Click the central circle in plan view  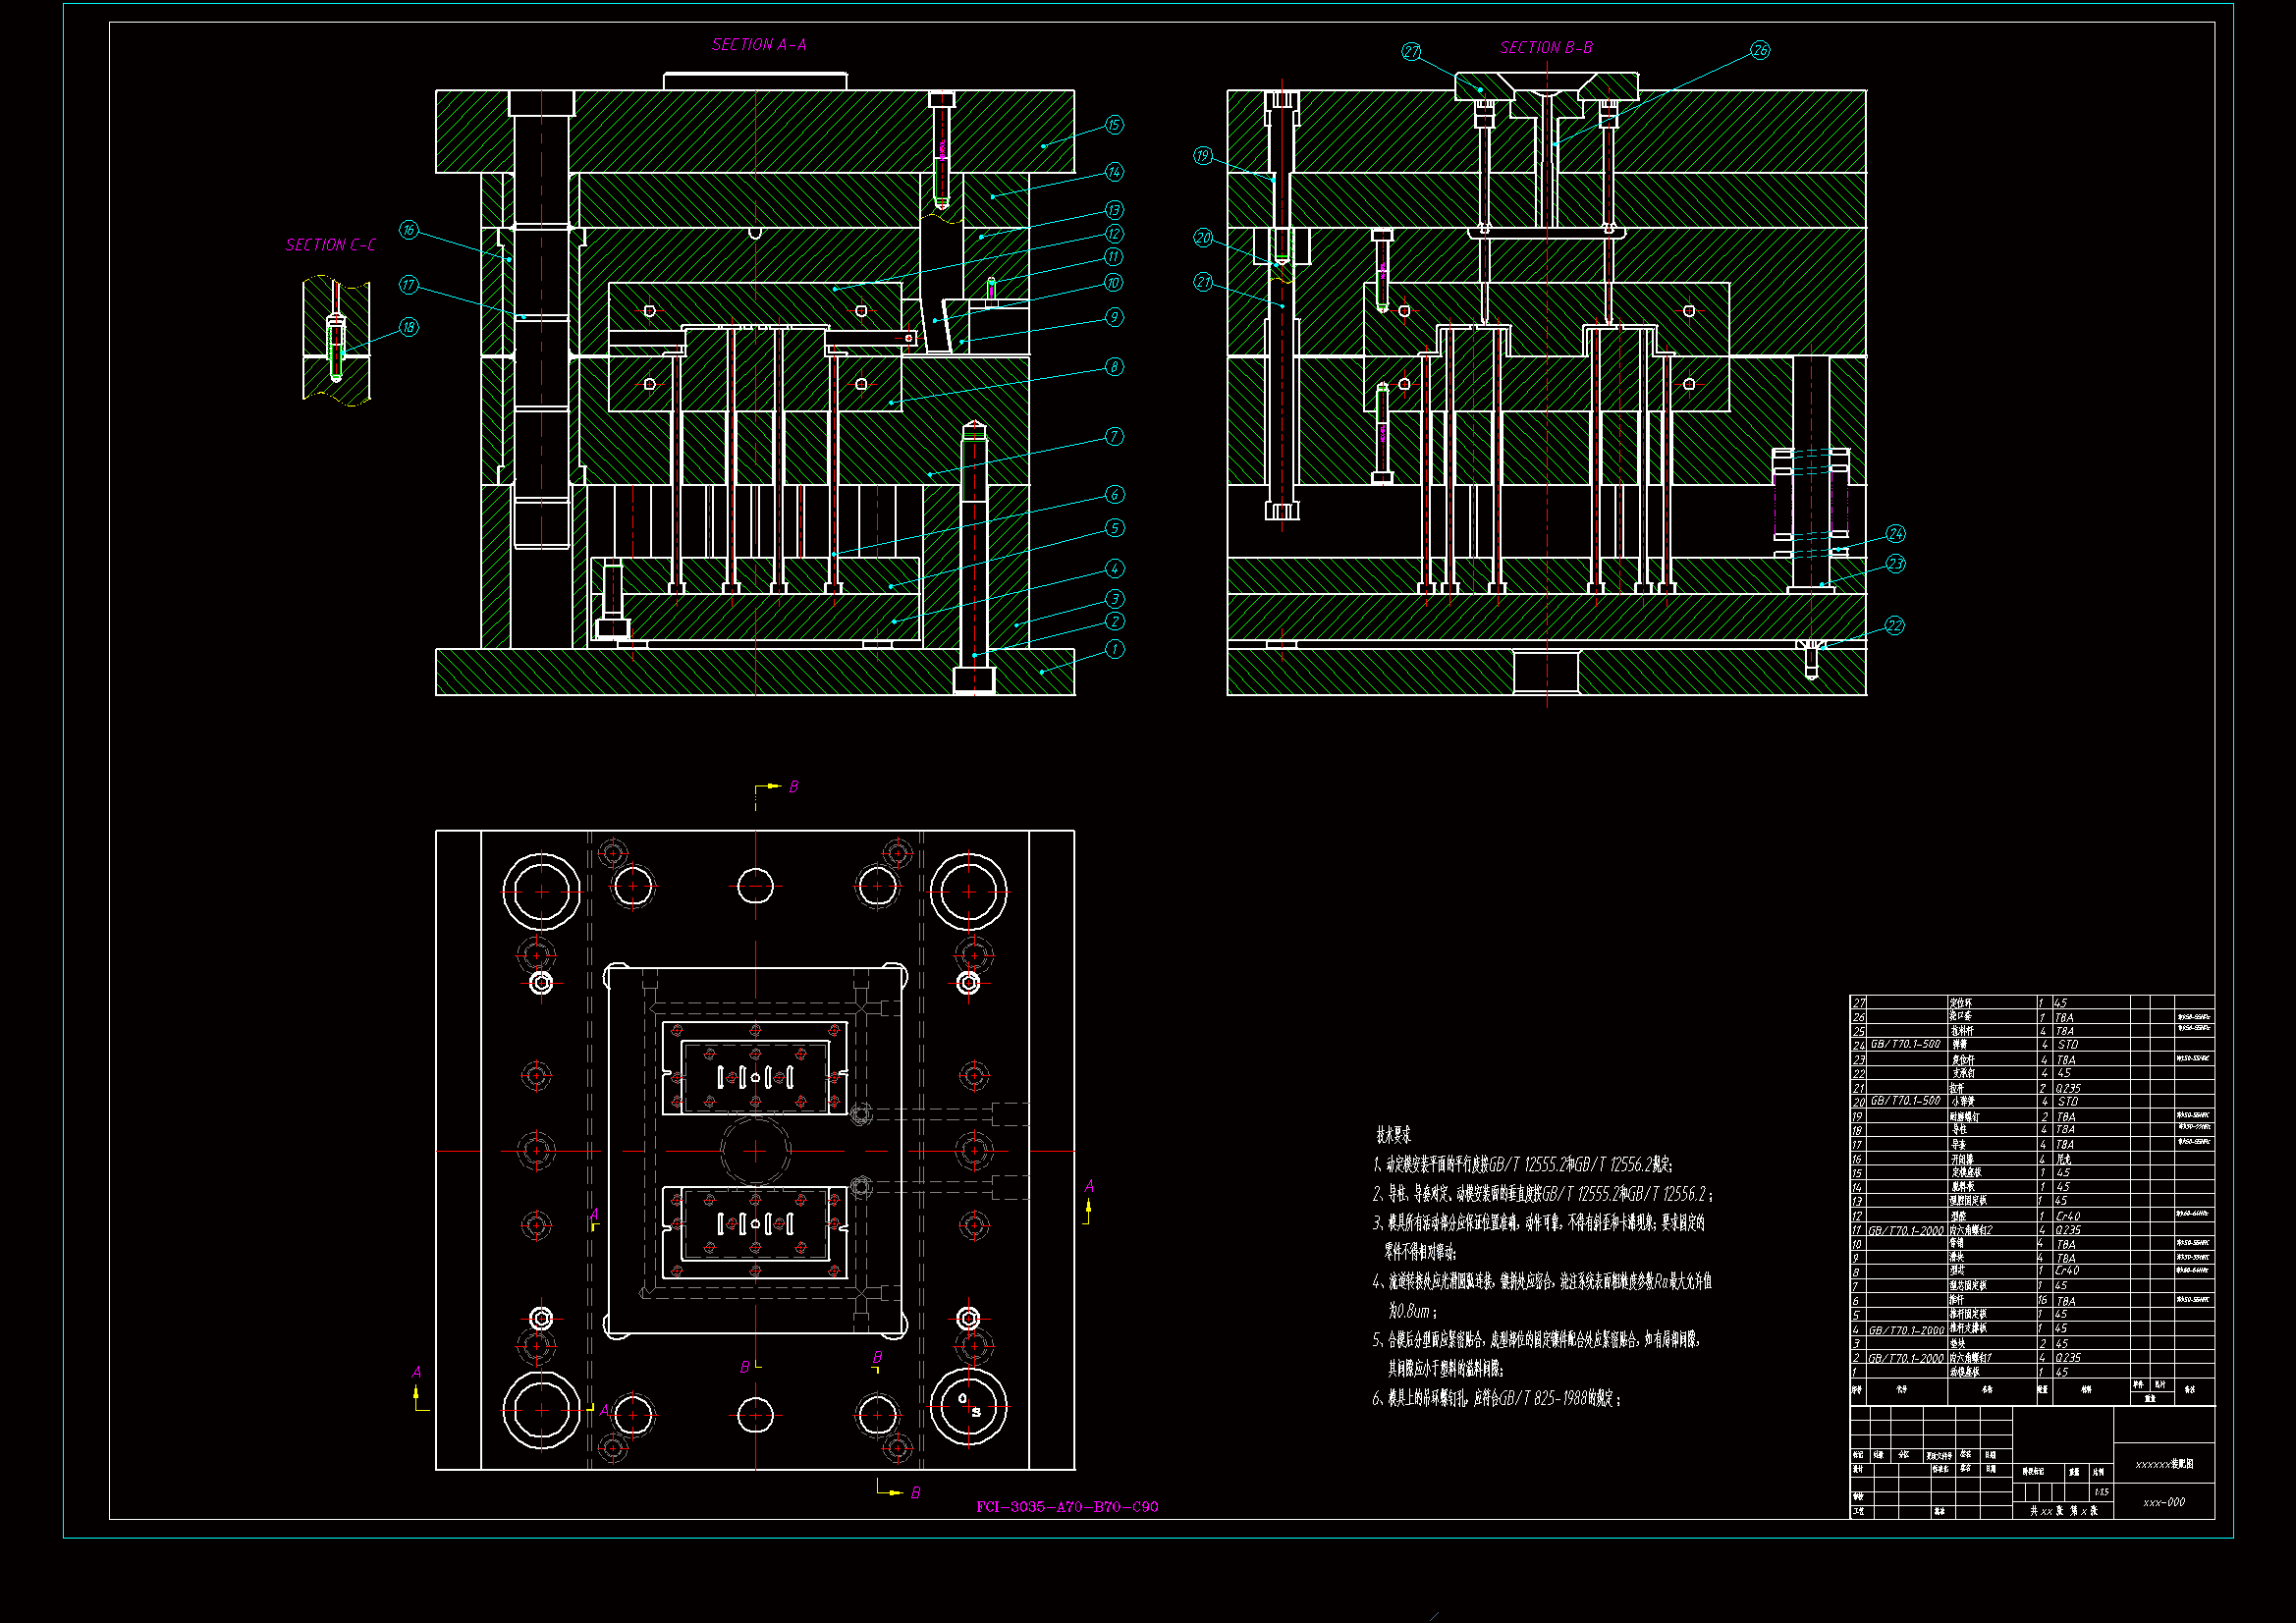[x=755, y=1150]
